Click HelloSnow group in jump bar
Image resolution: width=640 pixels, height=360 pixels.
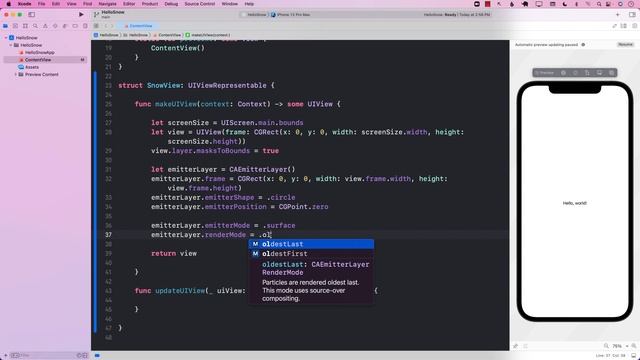click(x=136, y=35)
